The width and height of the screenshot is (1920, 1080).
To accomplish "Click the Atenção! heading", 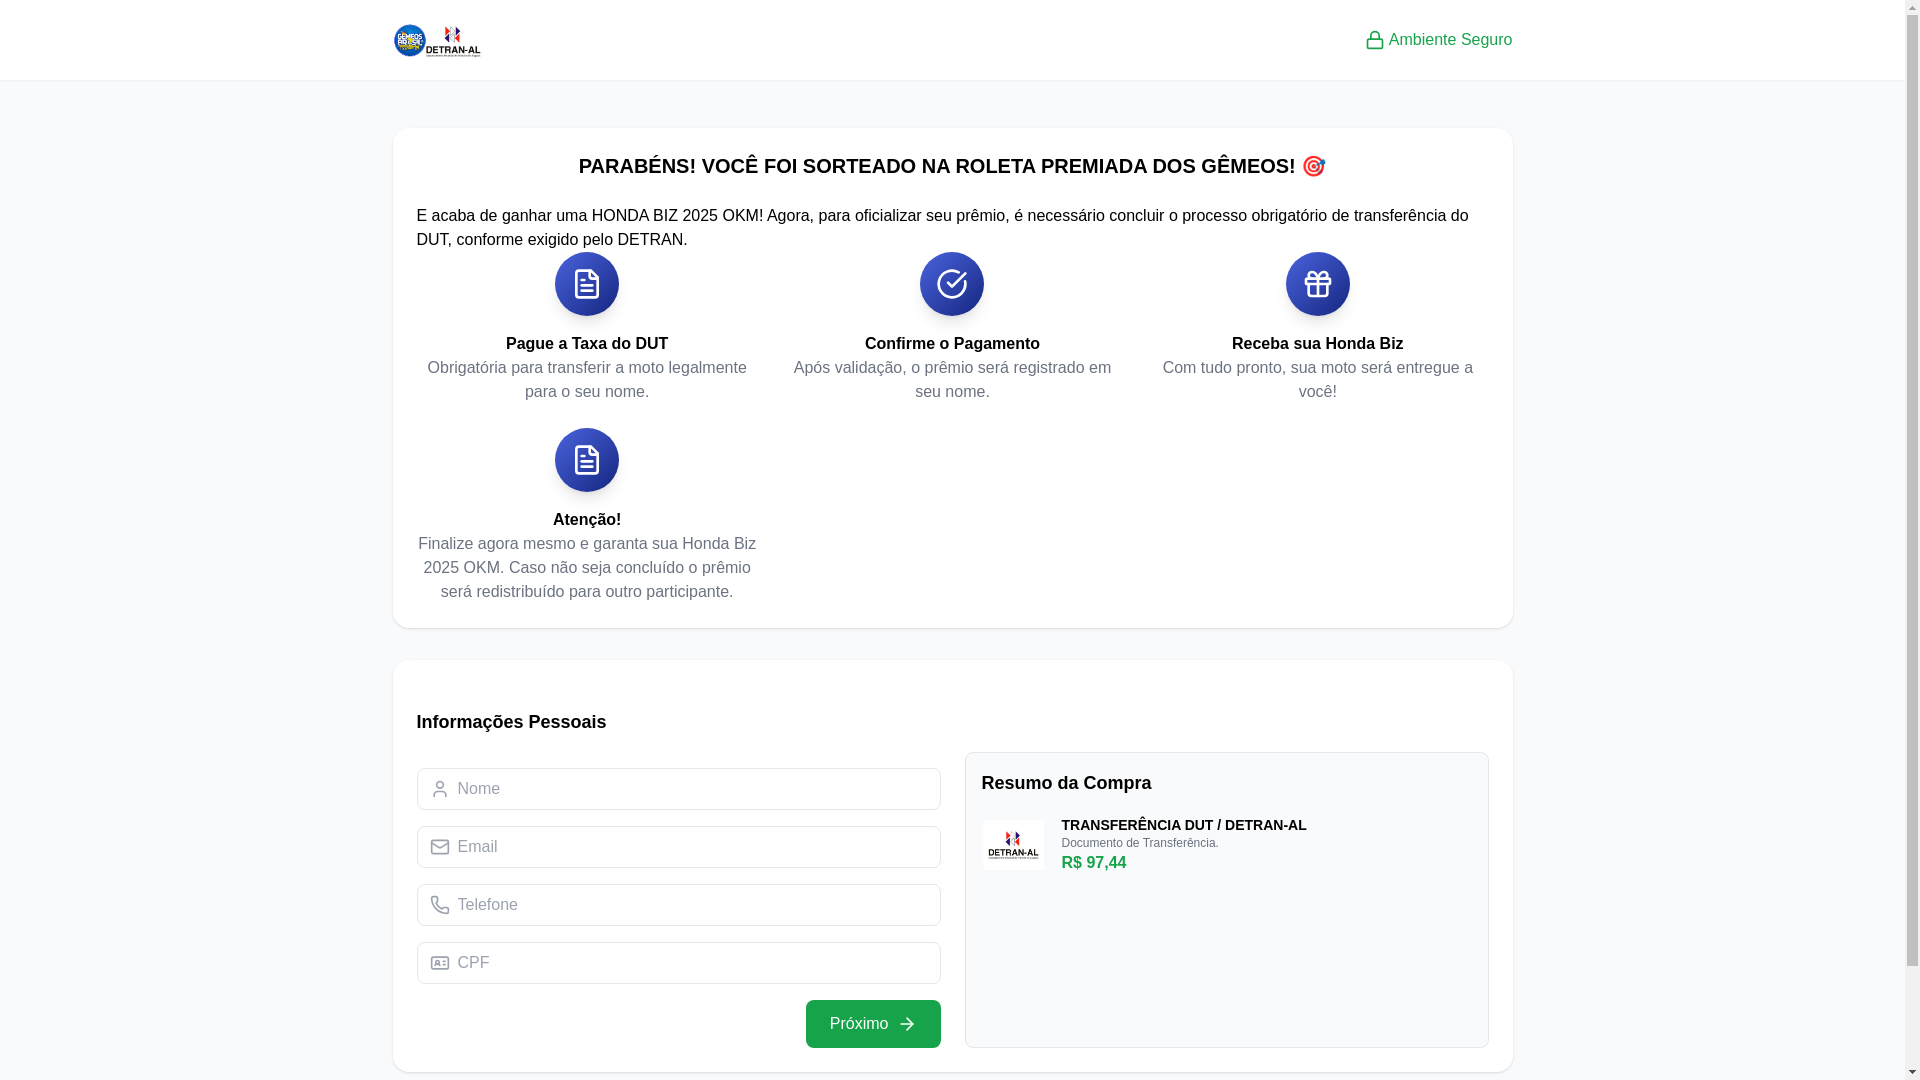I will (x=587, y=520).
